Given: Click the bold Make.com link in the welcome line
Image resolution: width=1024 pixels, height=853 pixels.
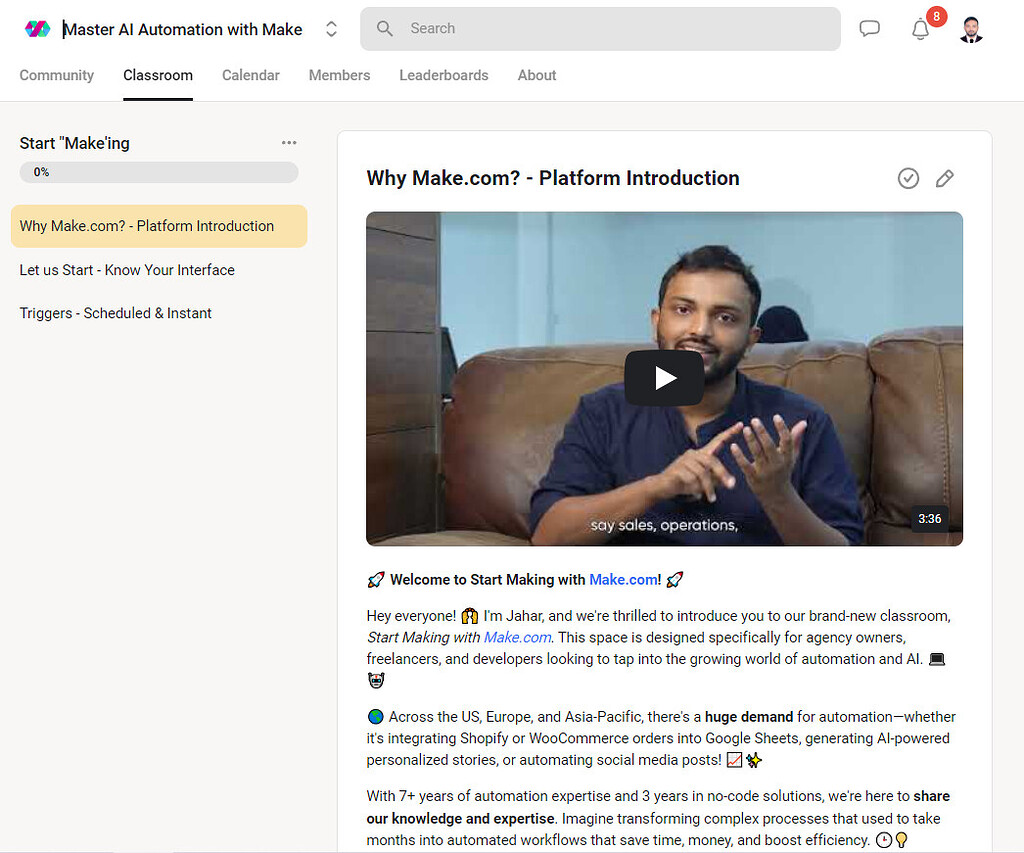Looking at the screenshot, I should (x=624, y=580).
